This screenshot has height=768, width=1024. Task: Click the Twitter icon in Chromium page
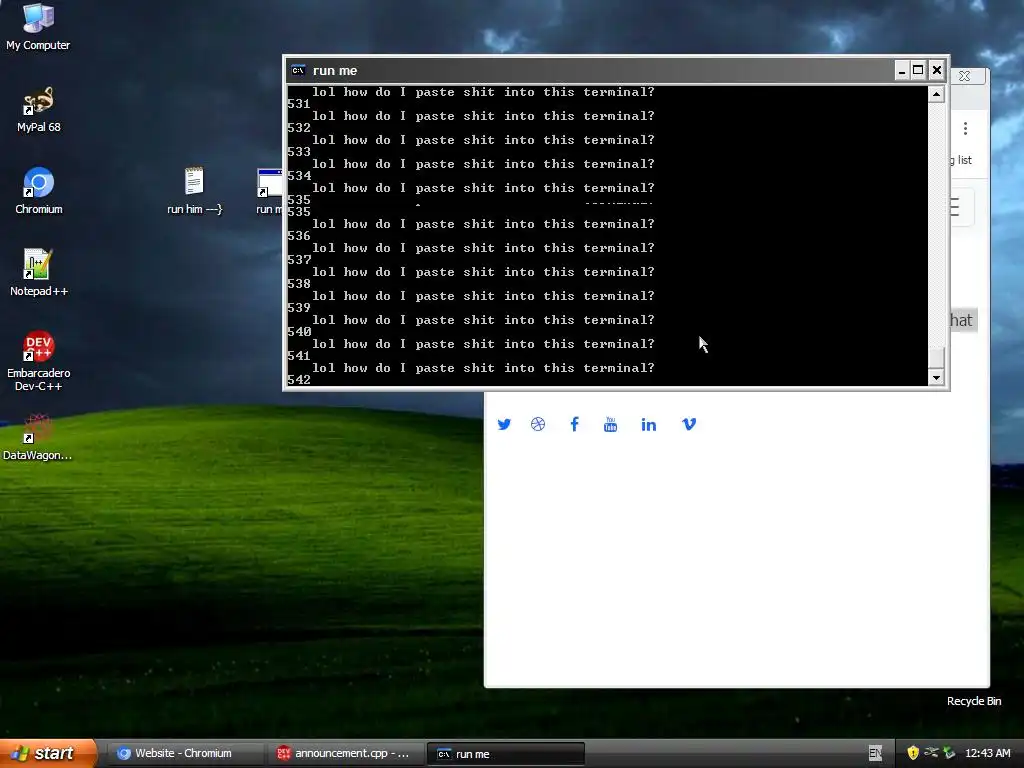tap(504, 424)
